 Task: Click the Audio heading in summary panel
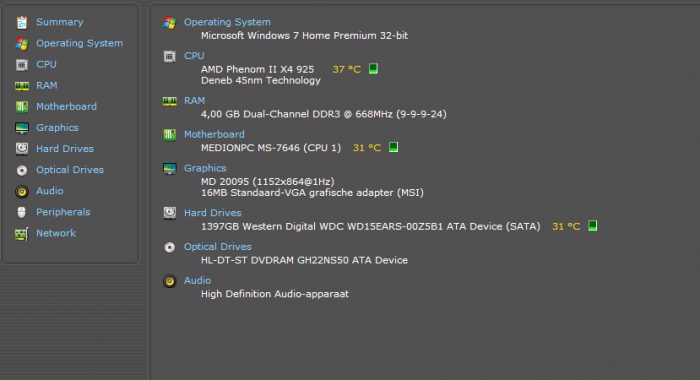[x=197, y=280]
